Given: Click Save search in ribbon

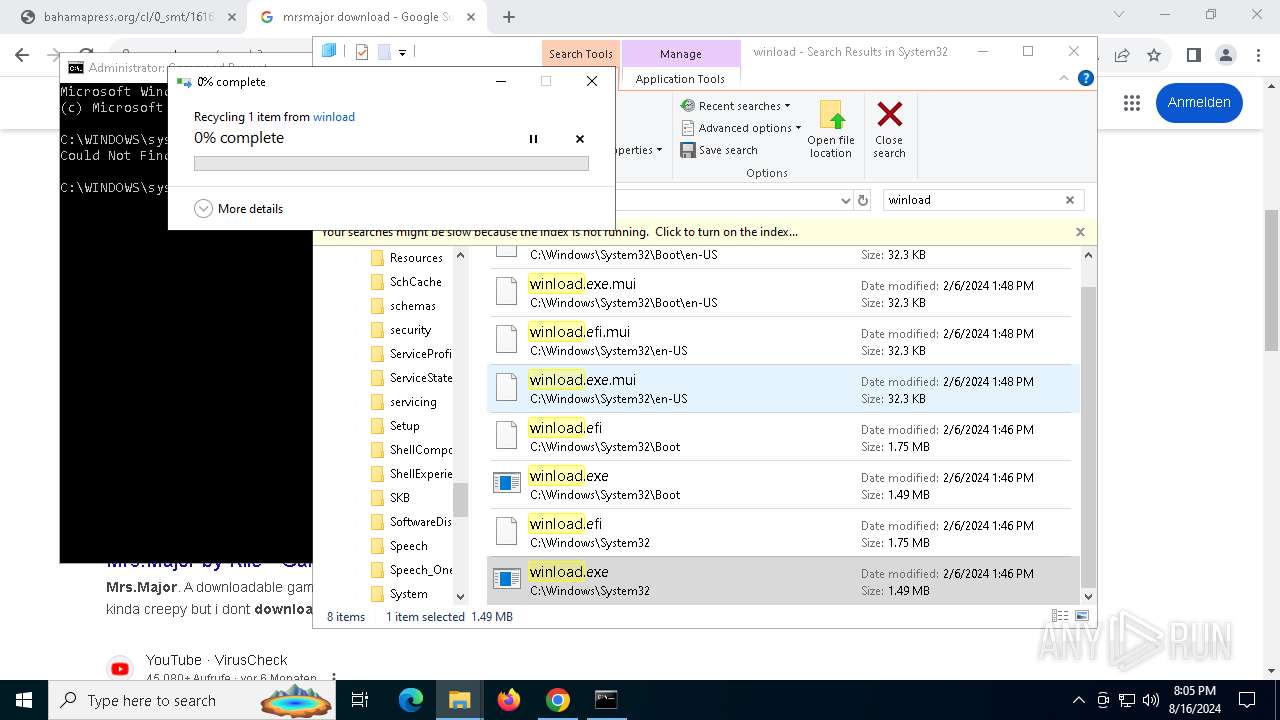Looking at the screenshot, I should click(719, 150).
